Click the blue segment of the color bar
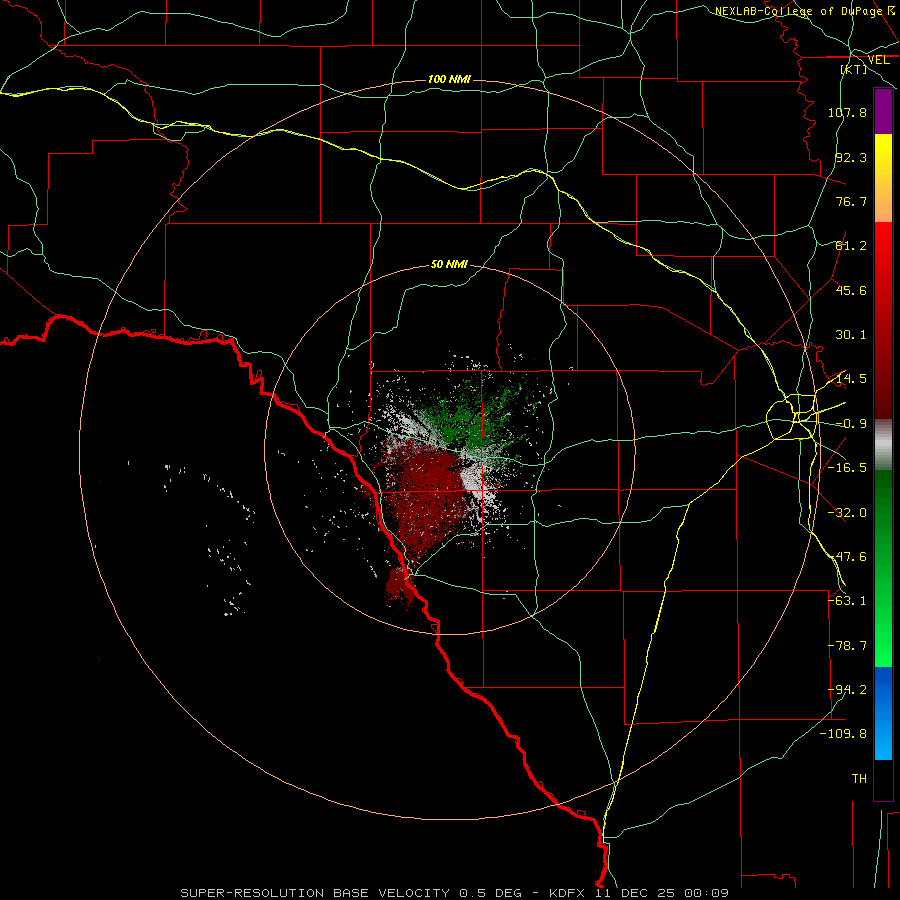Viewport: 900px width, 900px height. [x=883, y=713]
